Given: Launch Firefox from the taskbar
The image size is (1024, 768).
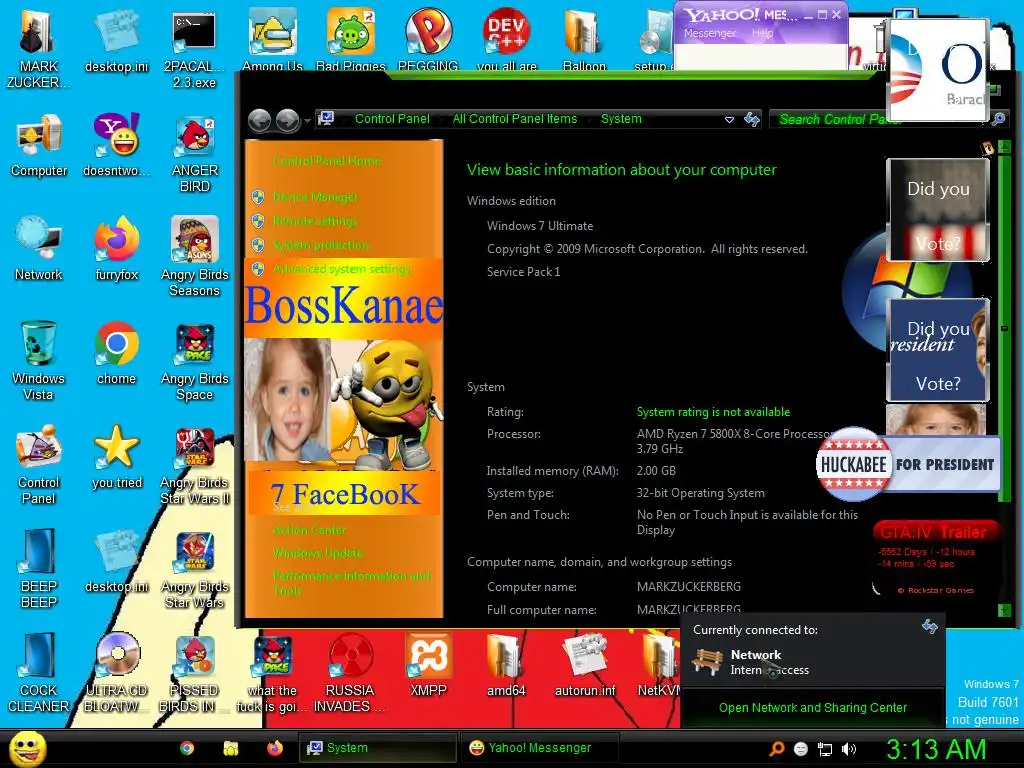Looking at the screenshot, I should (x=275, y=748).
